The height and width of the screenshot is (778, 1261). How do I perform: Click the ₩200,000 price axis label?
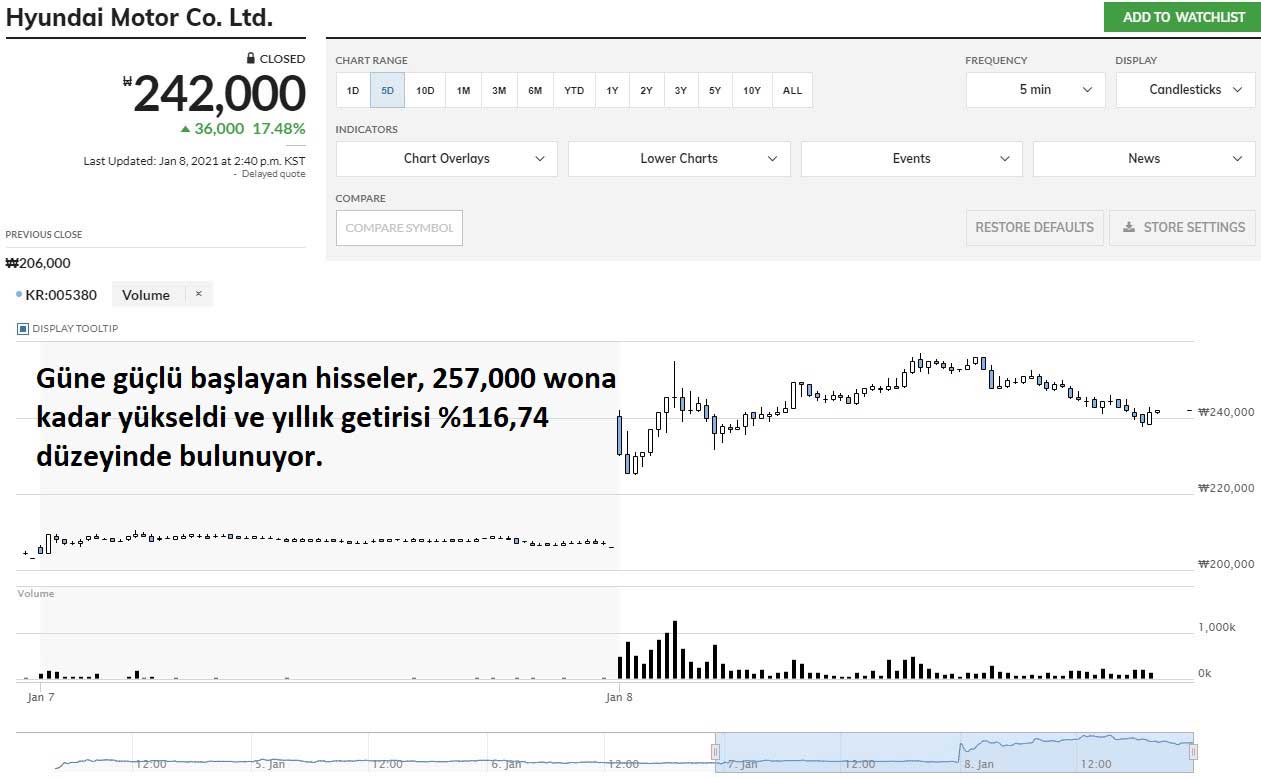1226,564
